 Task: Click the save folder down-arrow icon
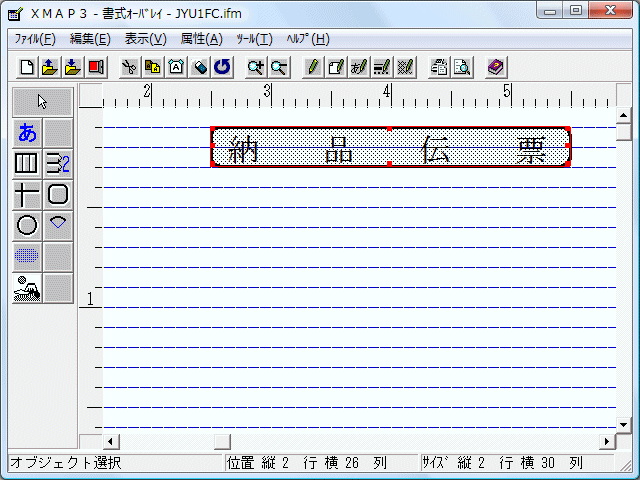pyautogui.click(x=72, y=67)
